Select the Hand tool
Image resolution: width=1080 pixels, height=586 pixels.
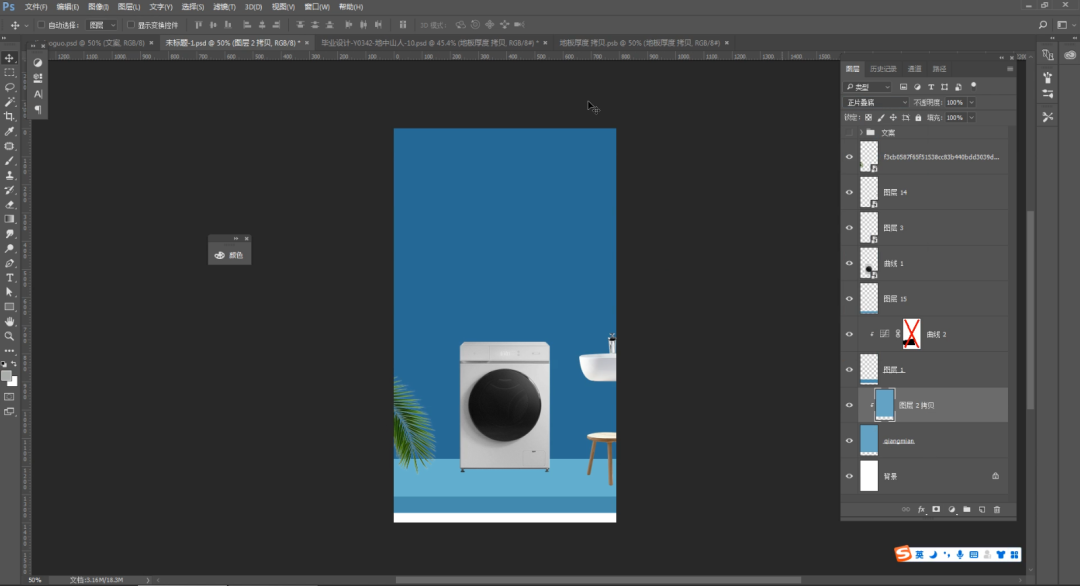click(10, 321)
